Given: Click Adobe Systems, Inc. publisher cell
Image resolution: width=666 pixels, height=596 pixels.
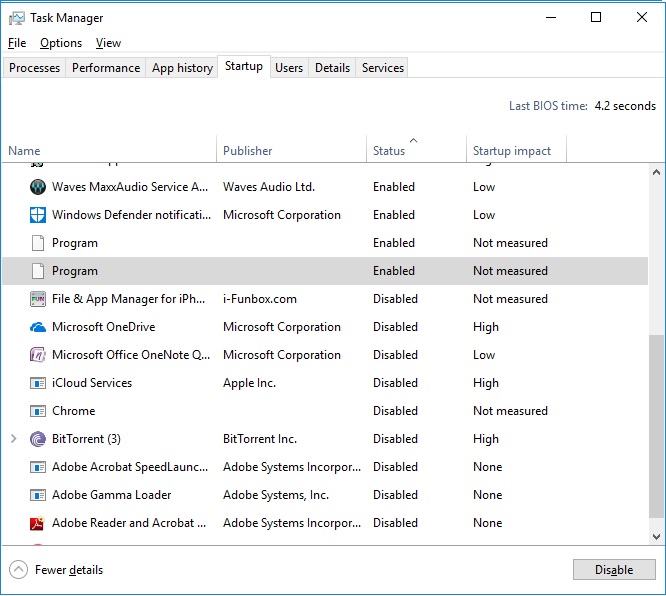Looking at the screenshot, I should click(x=276, y=495).
